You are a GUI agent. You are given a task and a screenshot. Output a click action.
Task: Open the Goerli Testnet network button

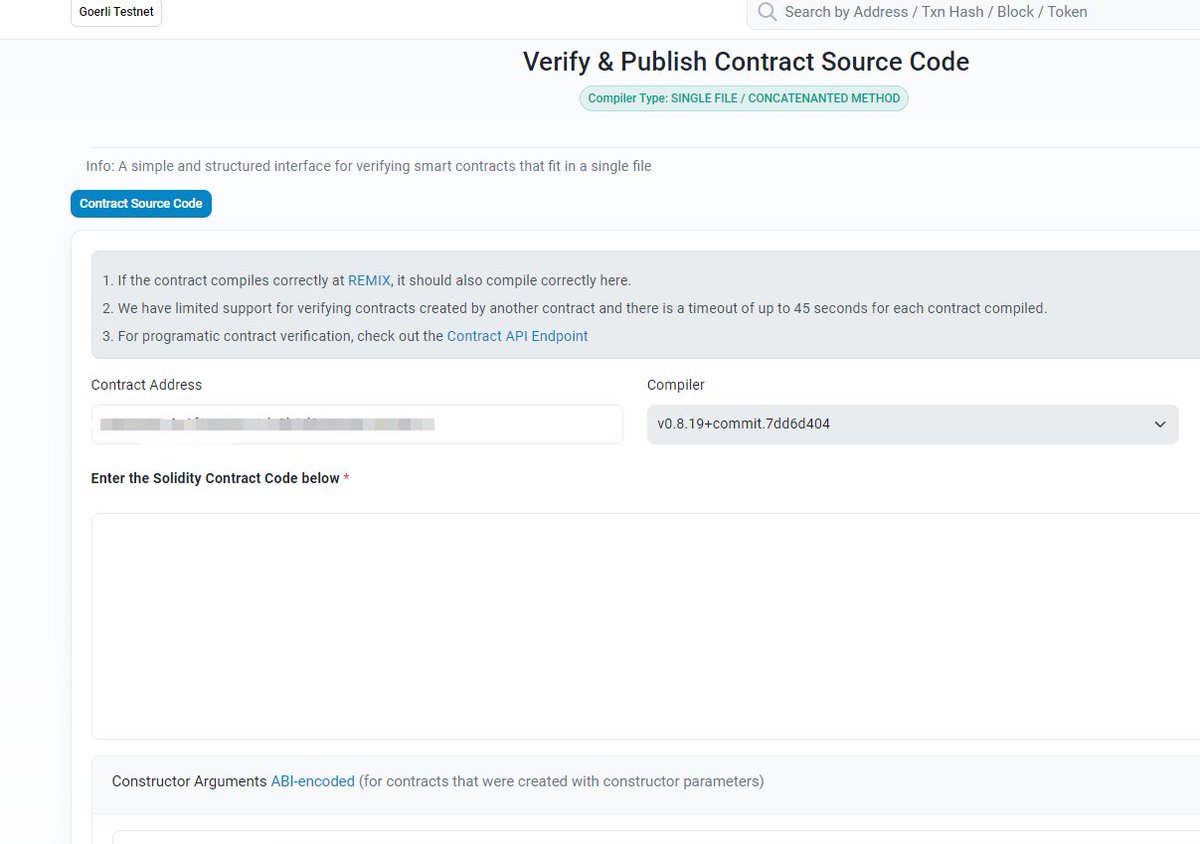[x=116, y=12]
